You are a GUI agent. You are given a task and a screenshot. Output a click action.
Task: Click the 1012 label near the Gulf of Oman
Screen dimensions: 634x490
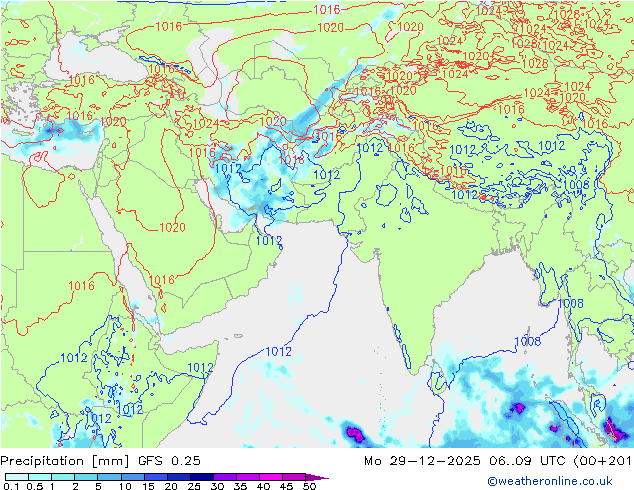coord(268,241)
